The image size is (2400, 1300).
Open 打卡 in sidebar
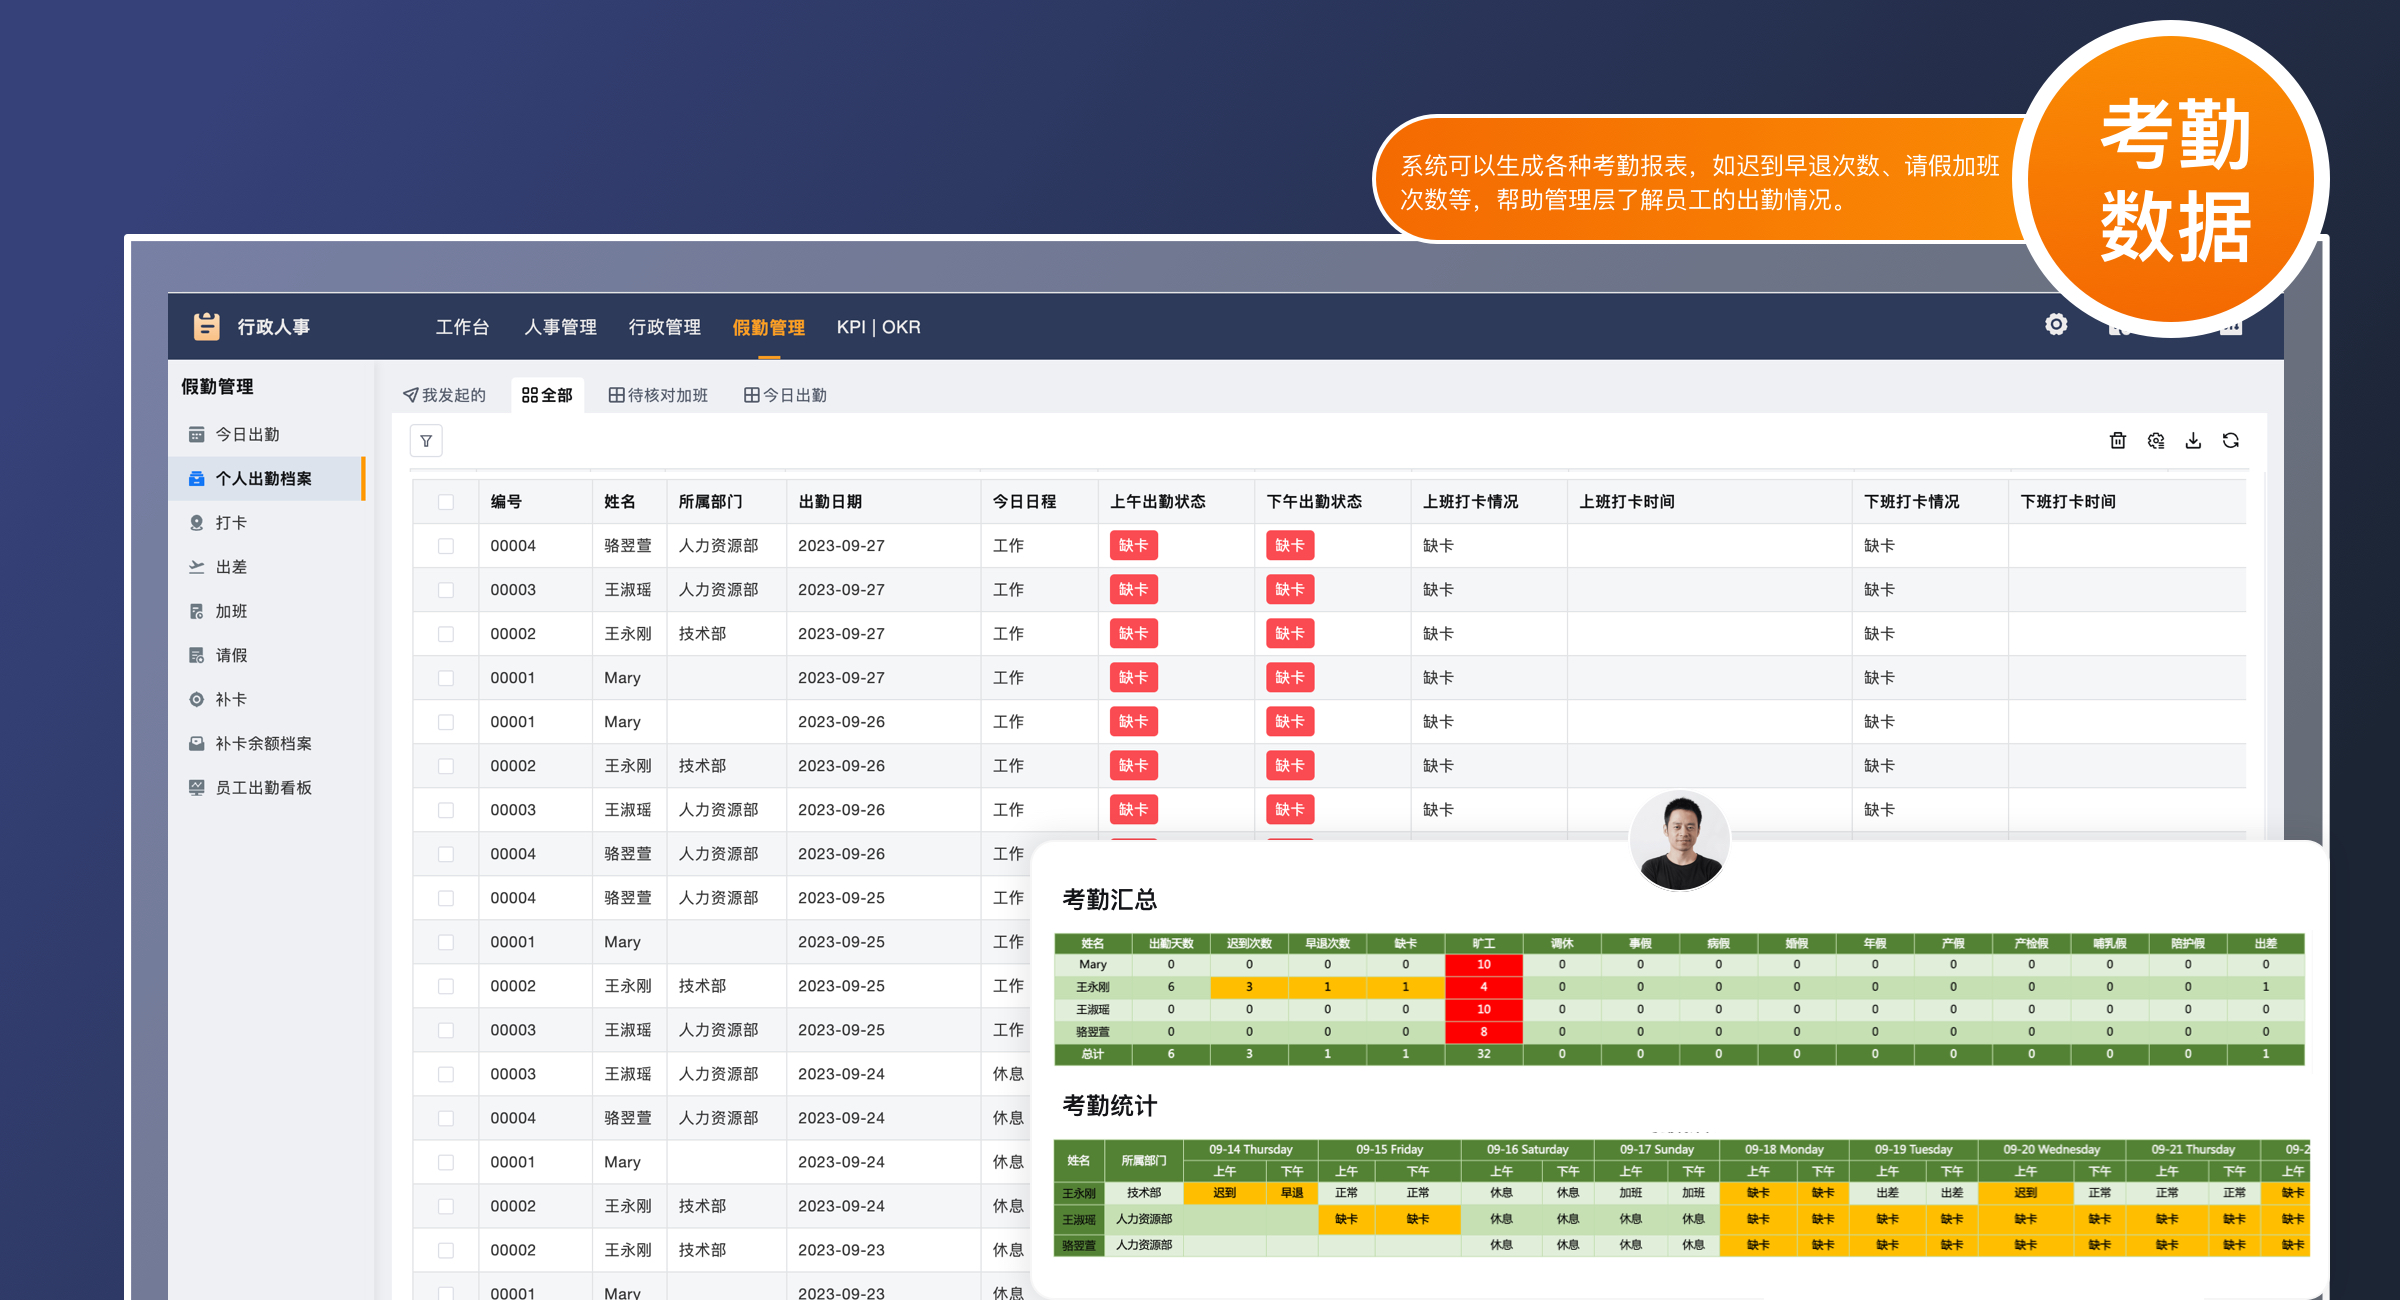[x=231, y=523]
